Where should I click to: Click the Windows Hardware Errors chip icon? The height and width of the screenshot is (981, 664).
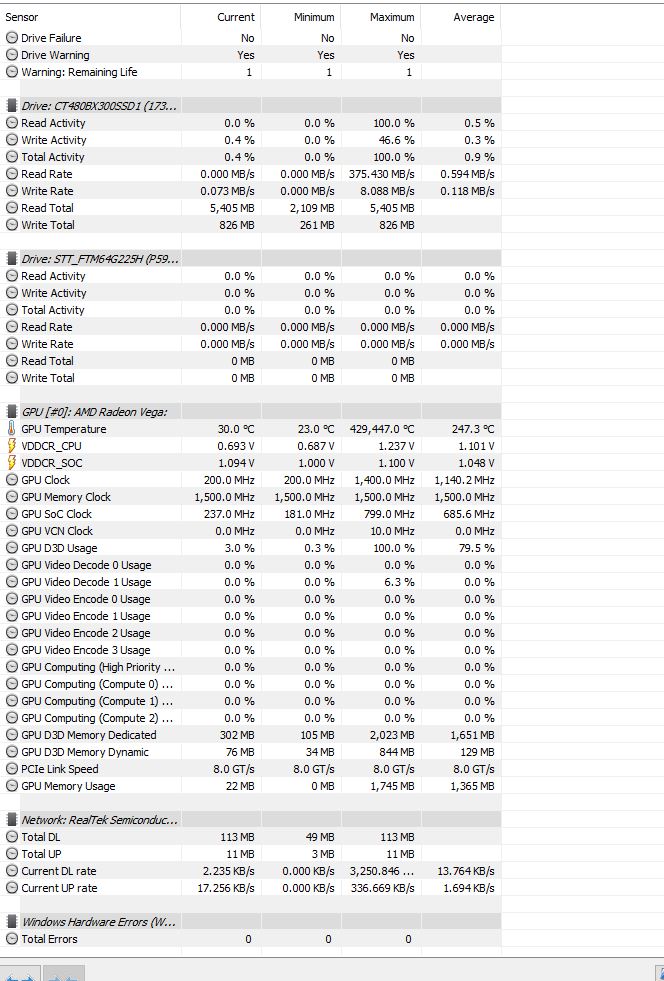pyautogui.click(x=11, y=922)
